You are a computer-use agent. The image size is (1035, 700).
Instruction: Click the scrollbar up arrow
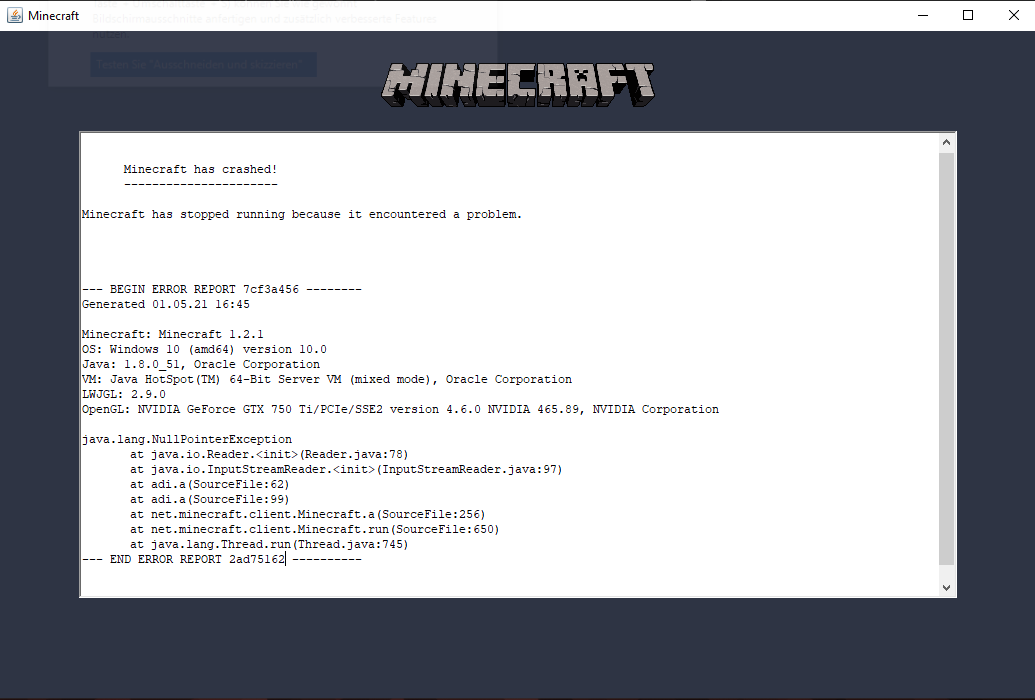tap(946, 140)
